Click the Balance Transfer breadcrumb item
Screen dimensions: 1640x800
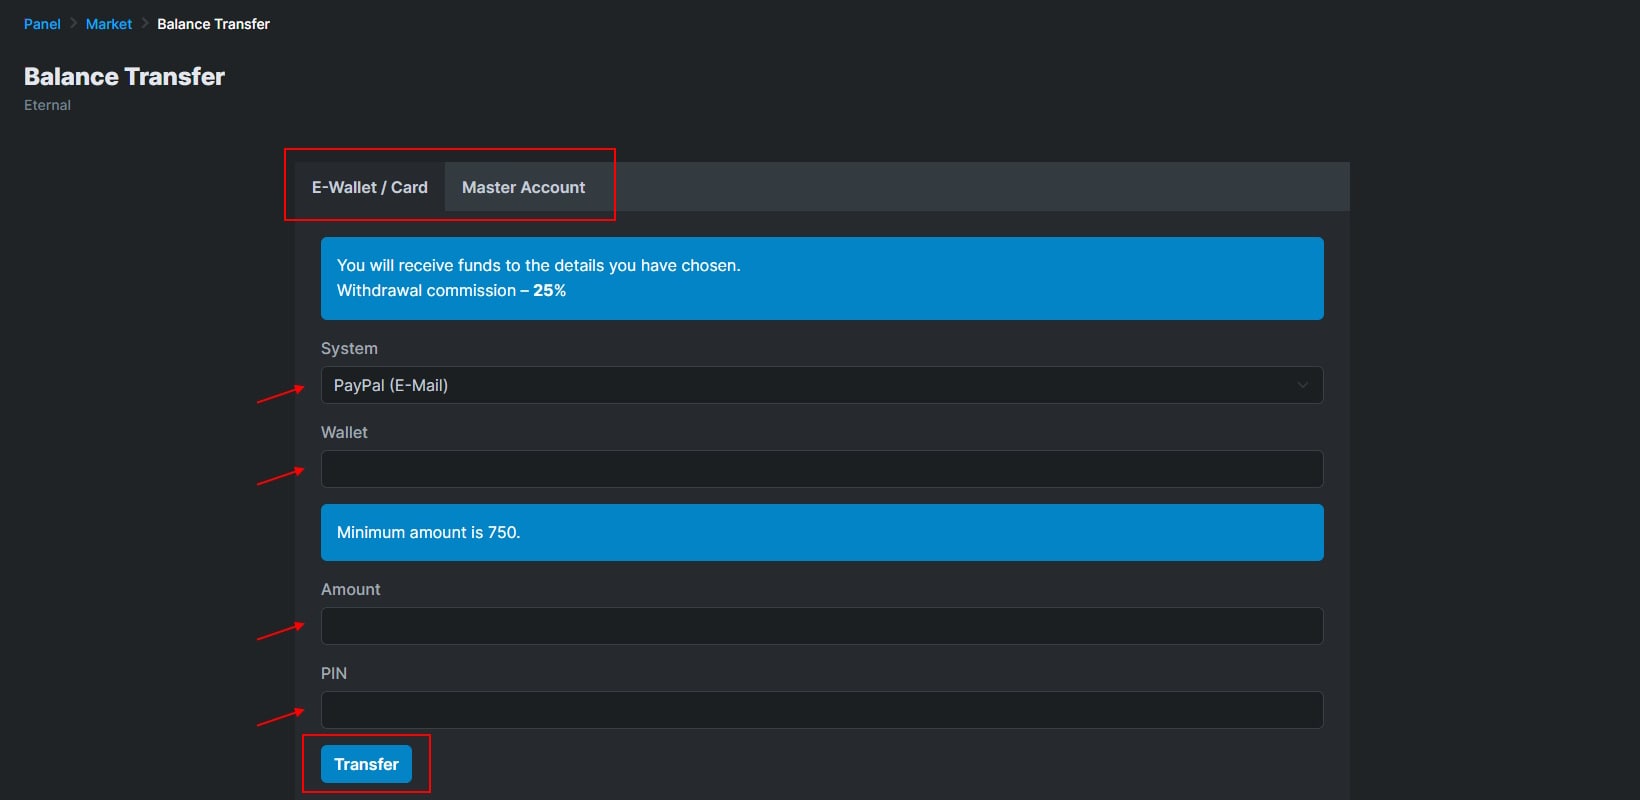pos(213,24)
